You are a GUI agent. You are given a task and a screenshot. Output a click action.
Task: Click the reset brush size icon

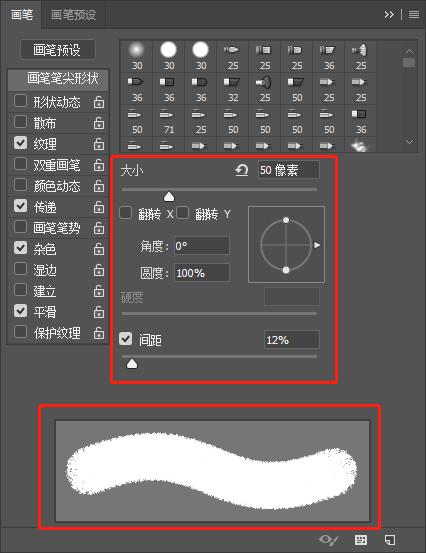tap(242, 170)
